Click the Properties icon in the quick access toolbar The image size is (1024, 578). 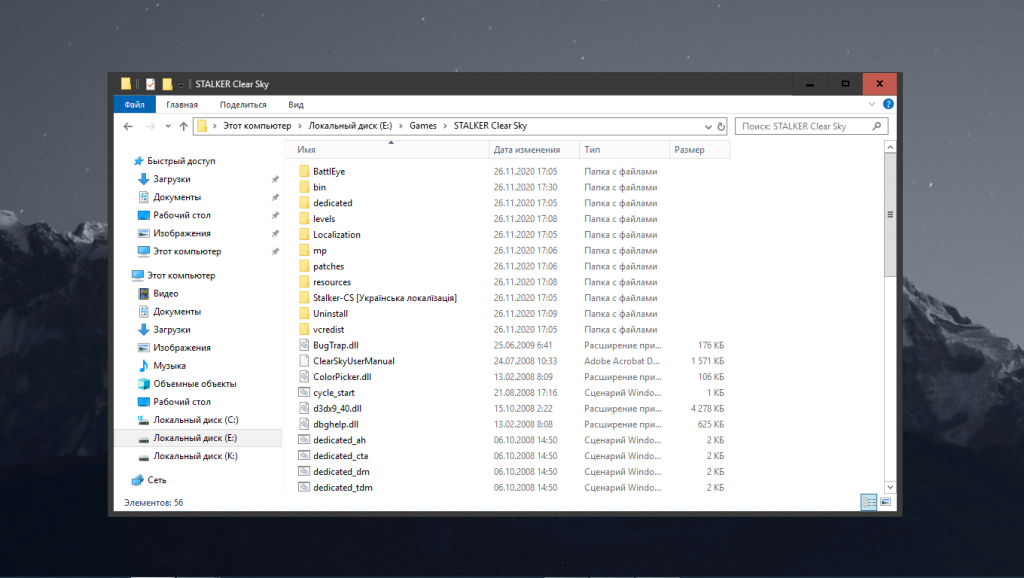150,84
